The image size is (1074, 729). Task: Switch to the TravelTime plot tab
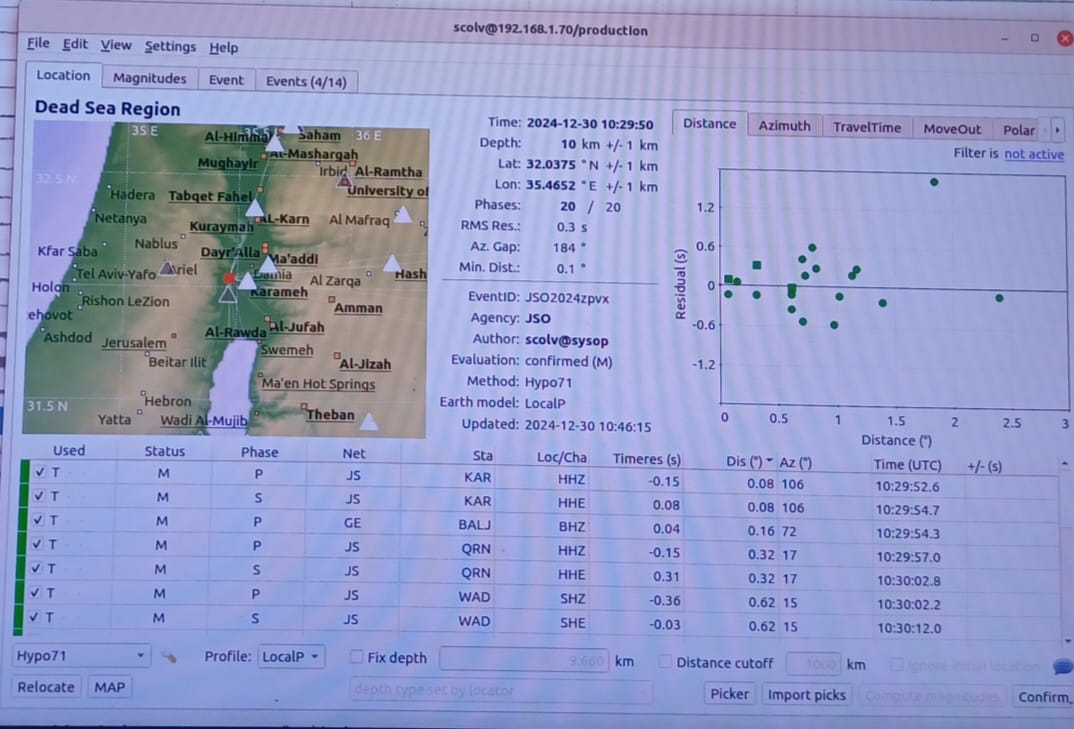point(866,127)
